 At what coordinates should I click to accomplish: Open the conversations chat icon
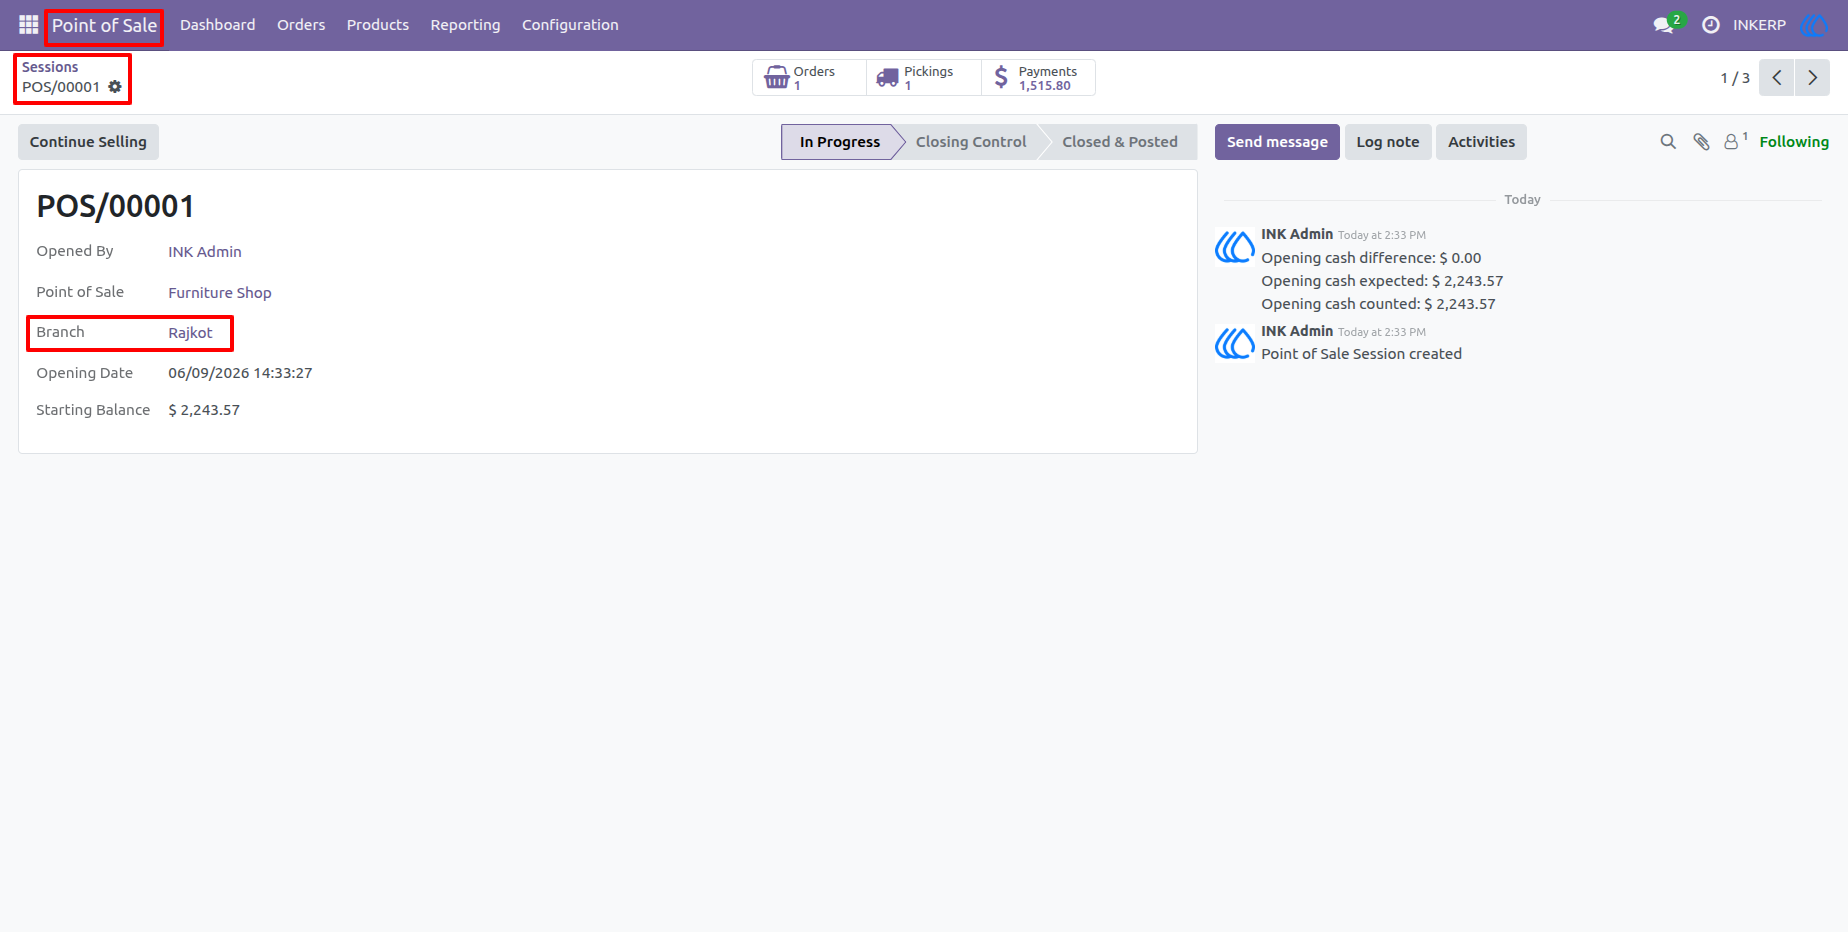1665,24
